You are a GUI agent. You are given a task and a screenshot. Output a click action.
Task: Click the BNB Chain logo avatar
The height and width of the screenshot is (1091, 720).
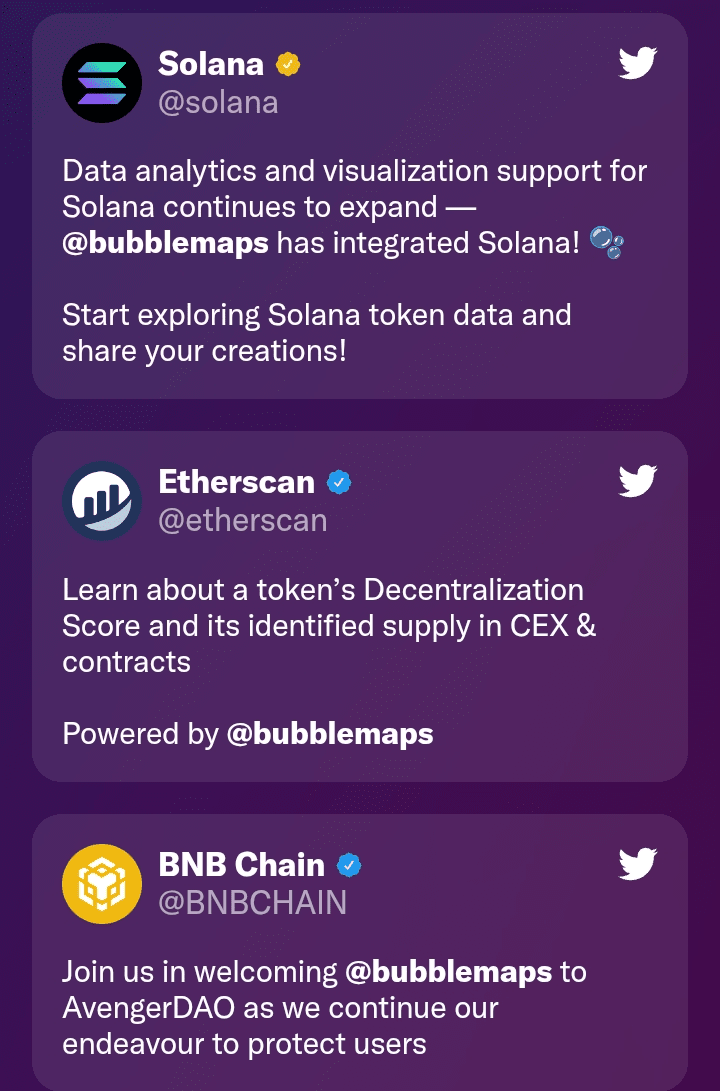coord(102,884)
